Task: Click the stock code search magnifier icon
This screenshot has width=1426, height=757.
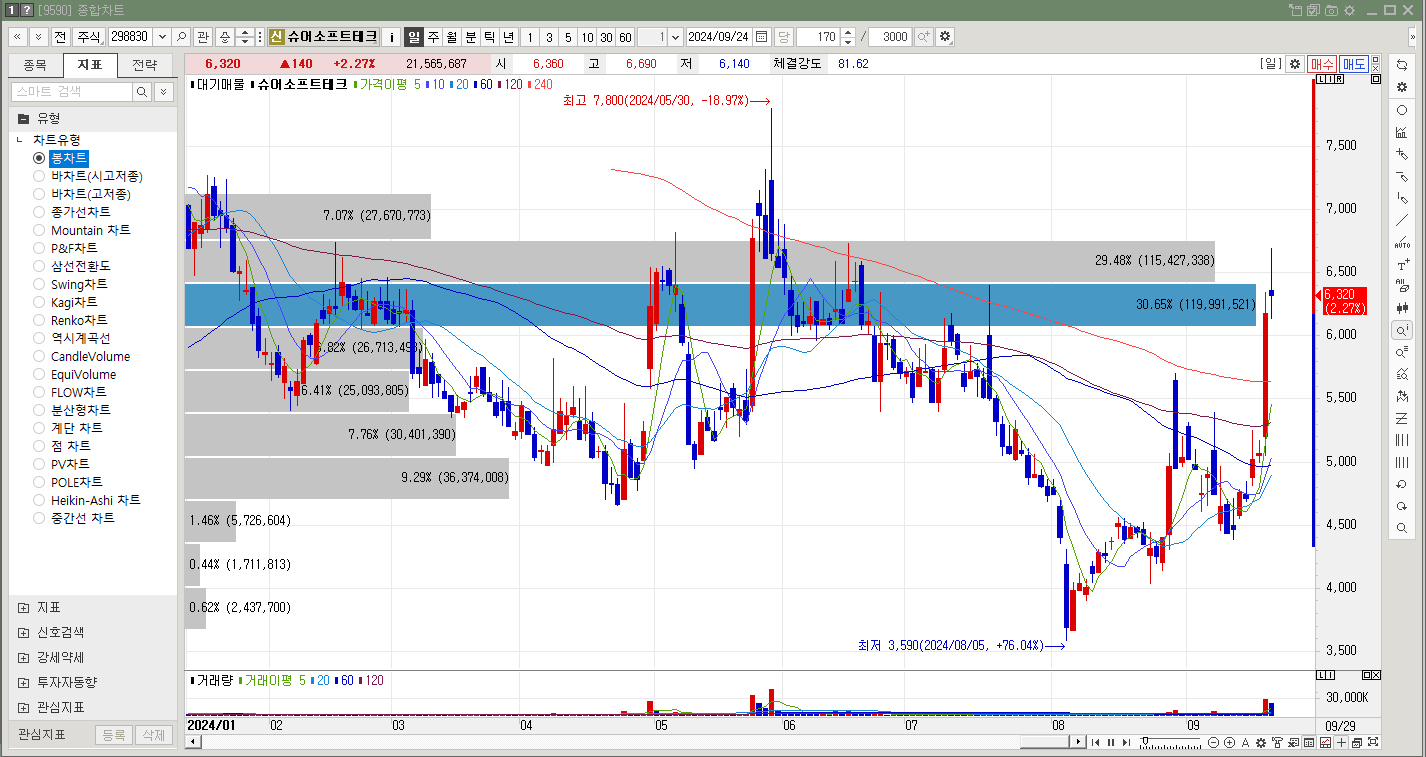Action: click(181, 37)
